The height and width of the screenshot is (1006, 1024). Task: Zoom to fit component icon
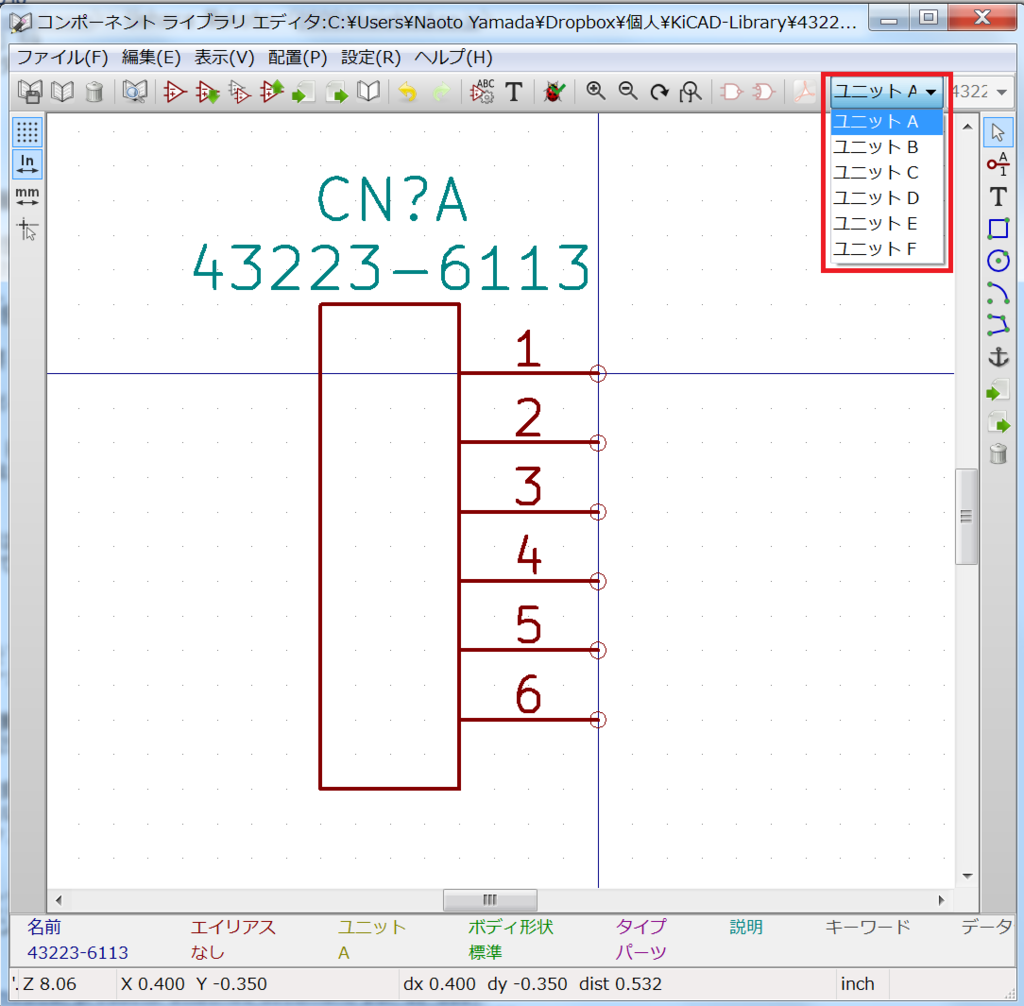pyautogui.click(x=690, y=91)
